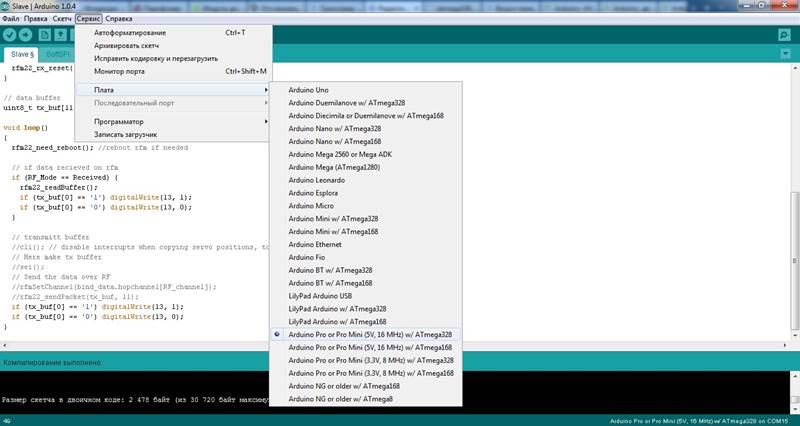Select Arduino Nano w/ ATmega328 board

pos(366,129)
